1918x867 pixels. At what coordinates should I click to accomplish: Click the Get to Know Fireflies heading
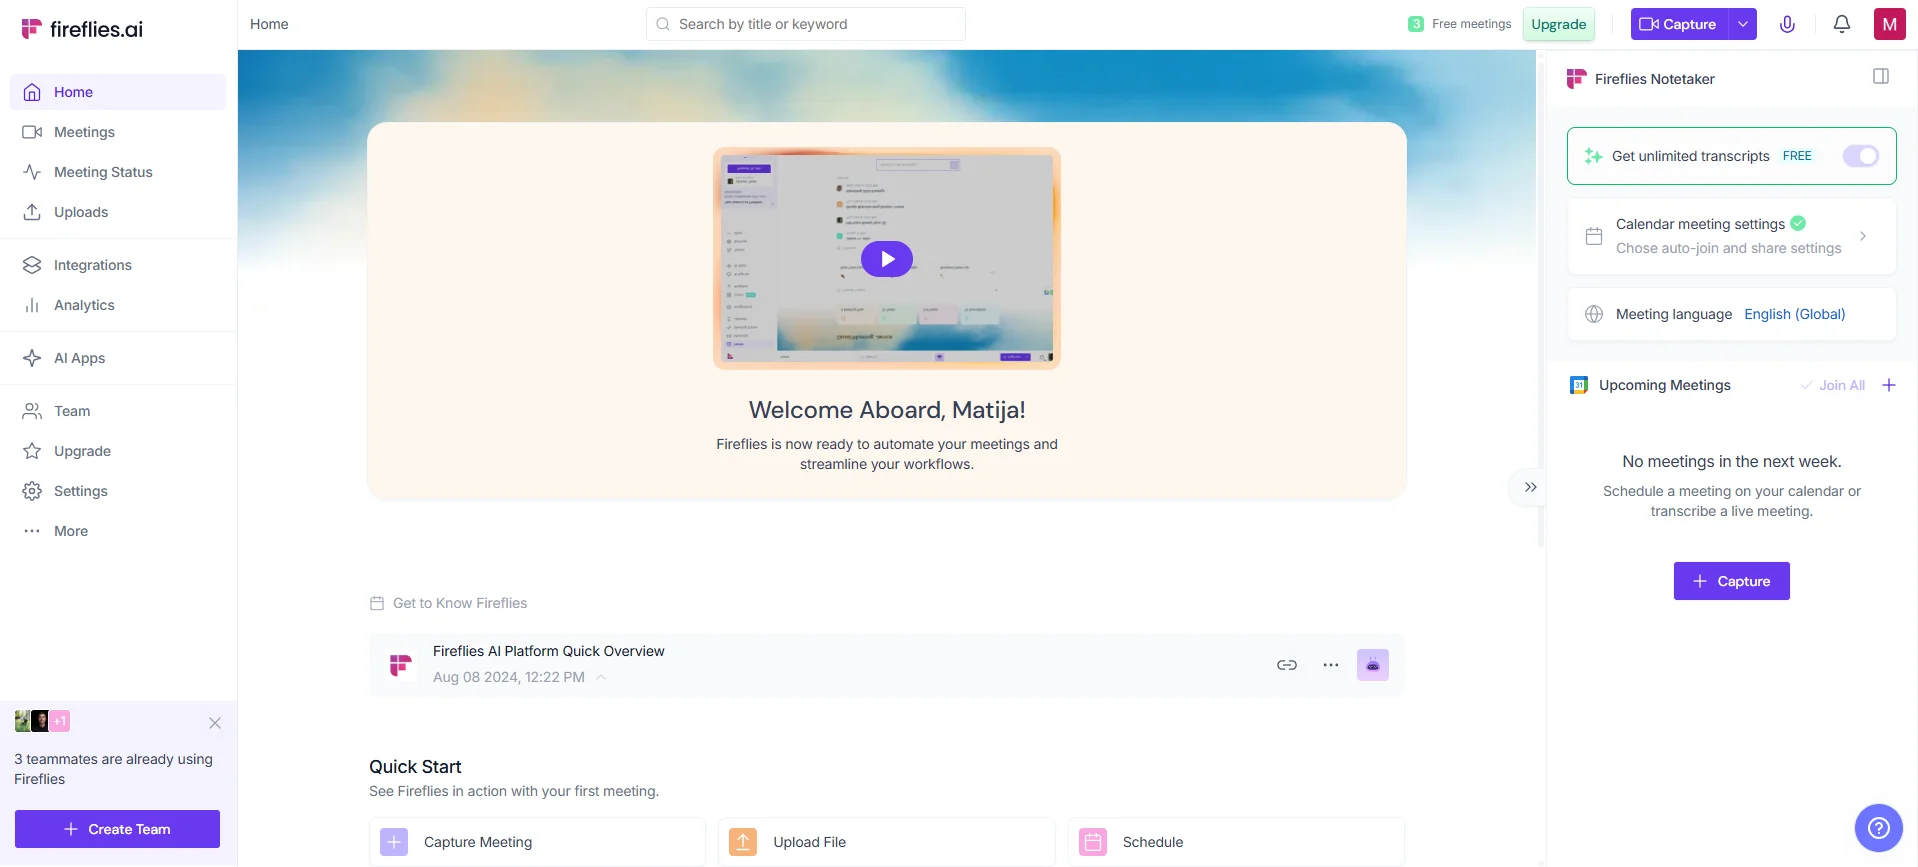point(460,603)
